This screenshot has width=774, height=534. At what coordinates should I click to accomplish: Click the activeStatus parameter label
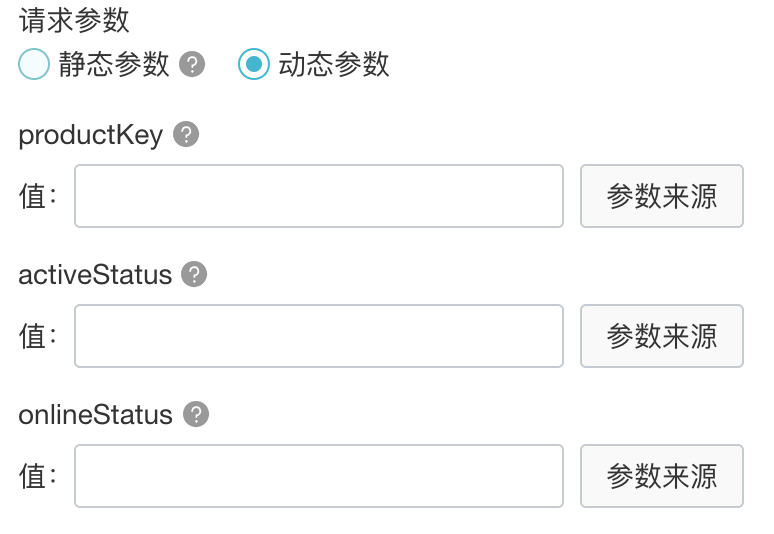(x=95, y=275)
